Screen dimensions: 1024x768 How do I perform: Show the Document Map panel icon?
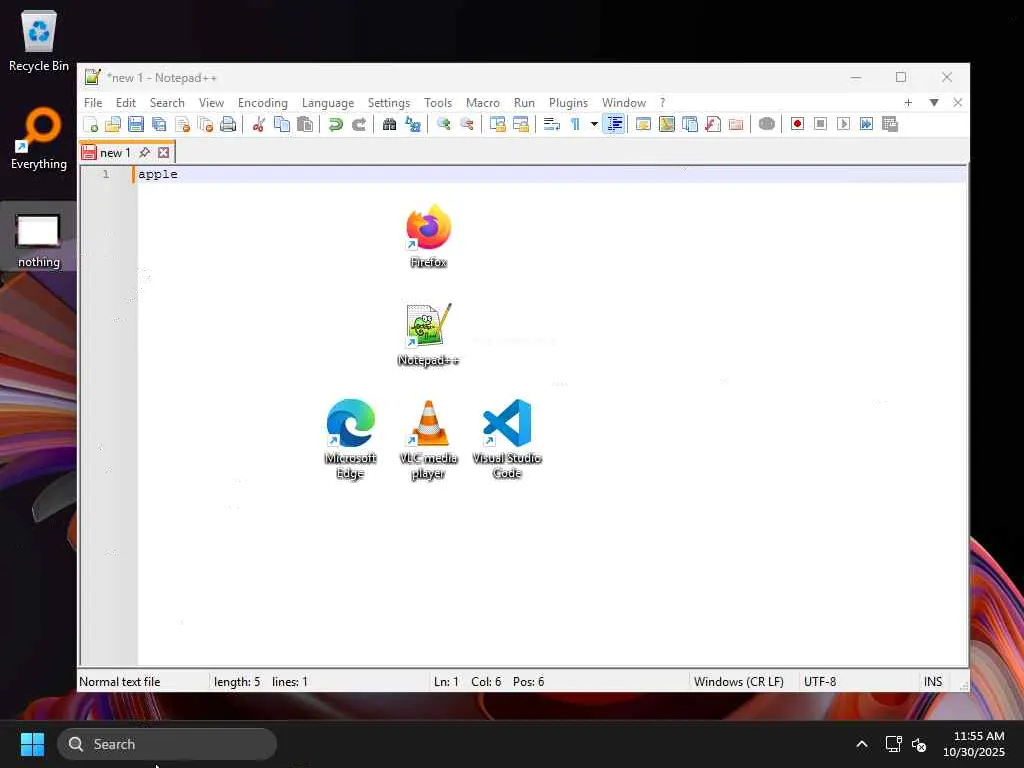[667, 124]
